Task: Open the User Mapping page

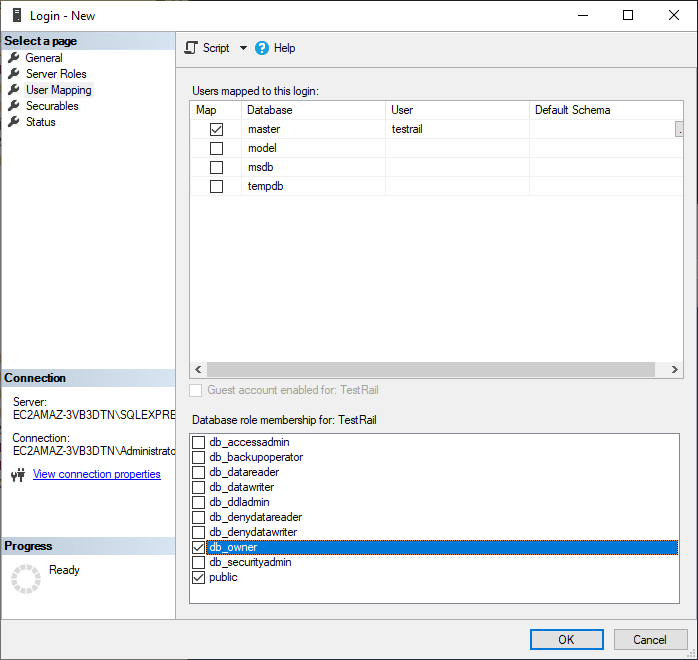Action: tap(58, 90)
